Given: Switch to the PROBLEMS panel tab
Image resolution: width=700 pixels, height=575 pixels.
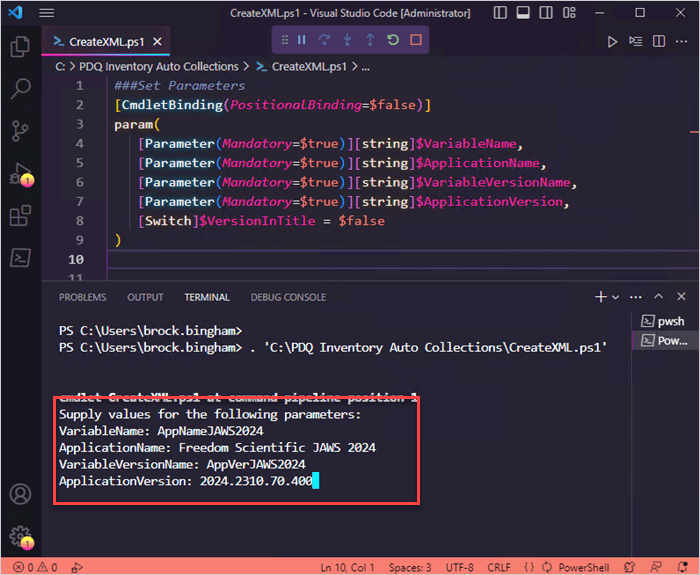Looking at the screenshot, I should pos(83,297).
